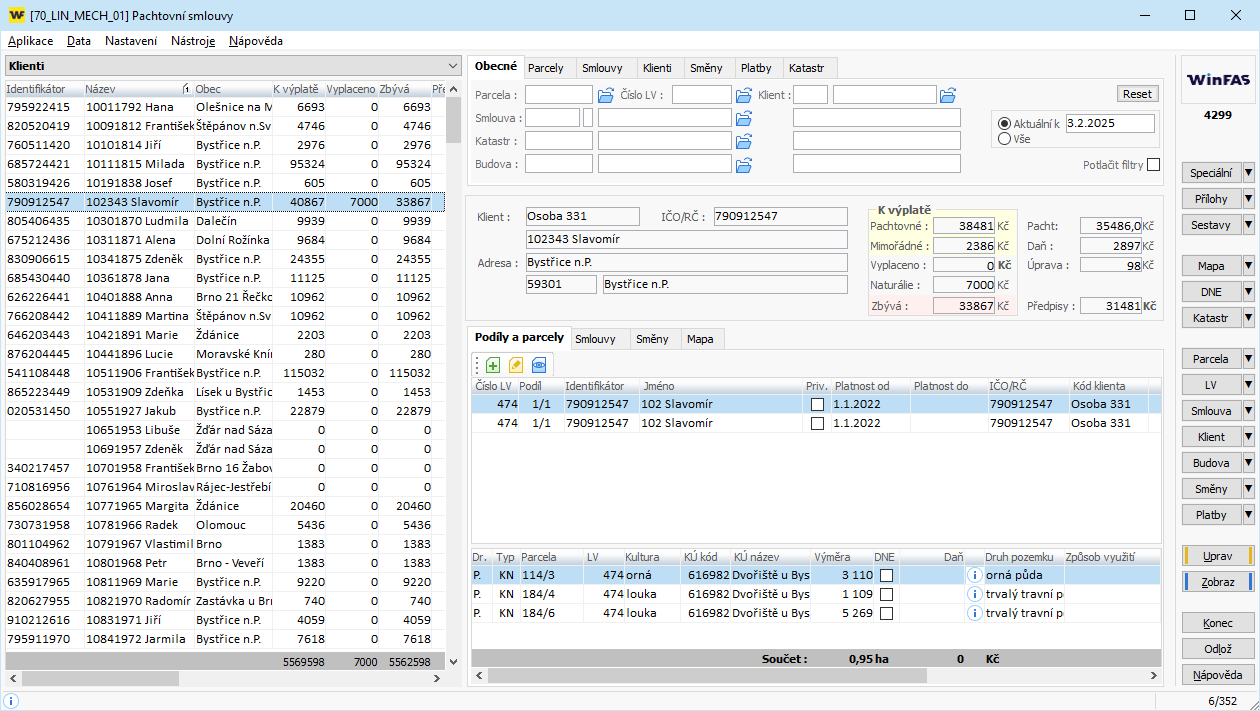Viewport: 1260px width, 711px height.
Task: Open folder lookup beside the Parcela field
Action: (606, 95)
